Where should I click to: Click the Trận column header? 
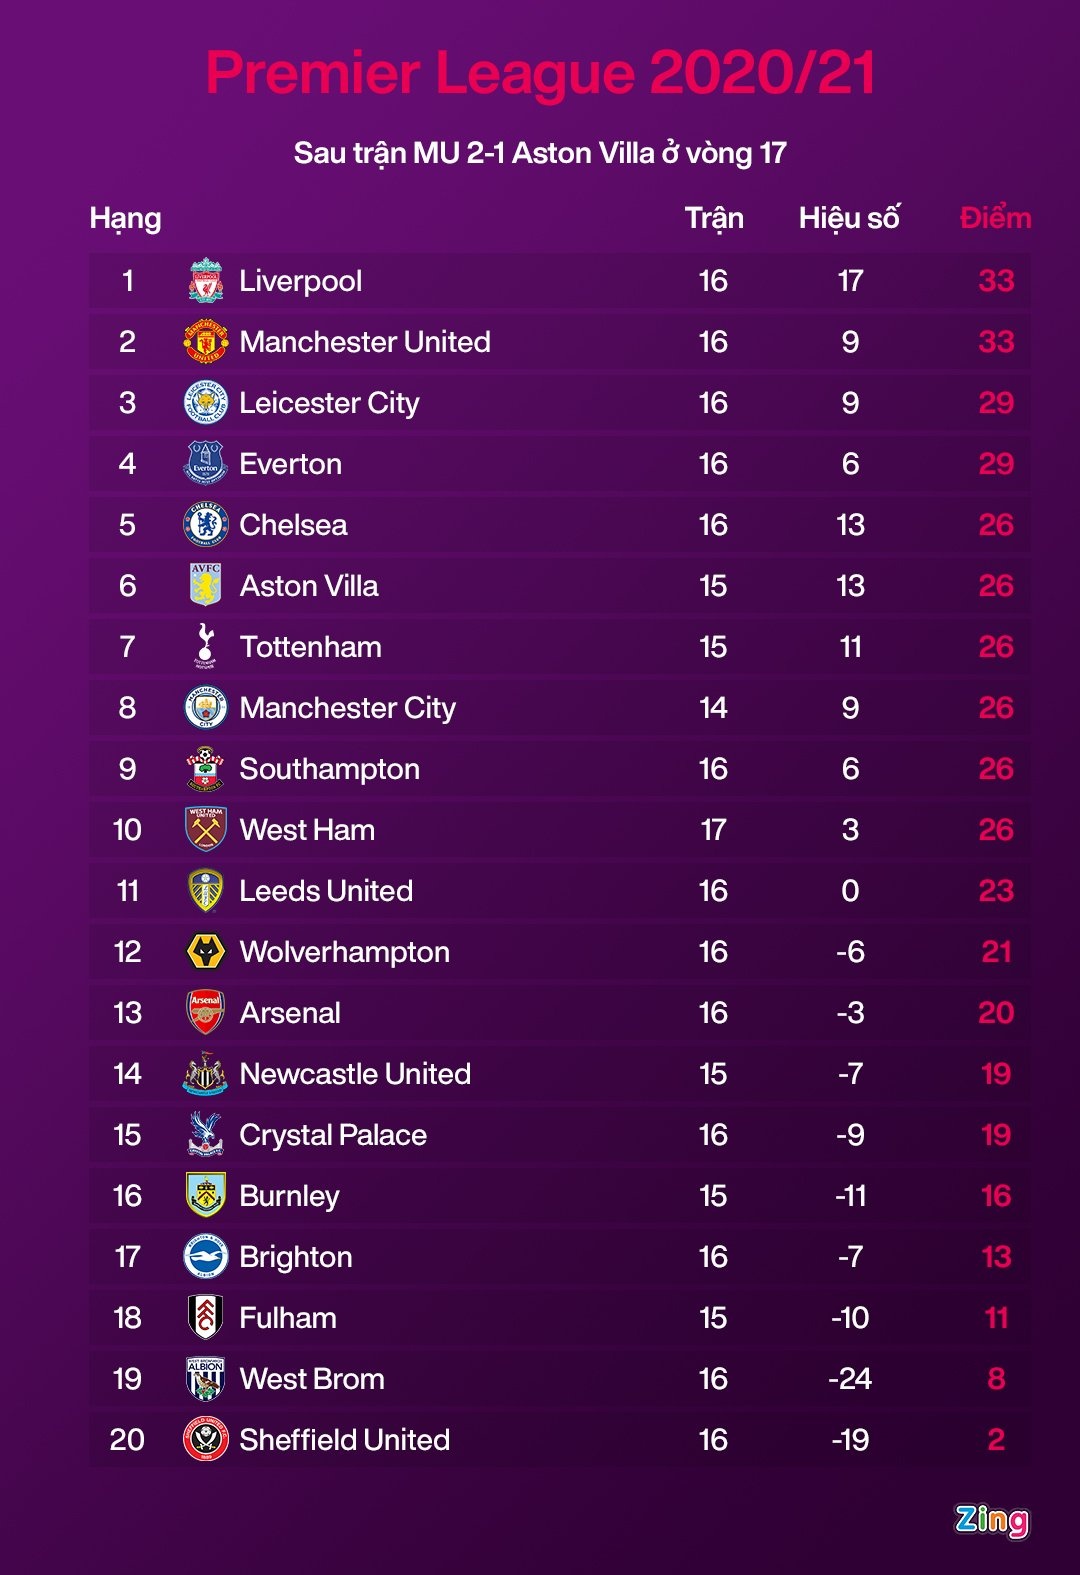coord(714,218)
